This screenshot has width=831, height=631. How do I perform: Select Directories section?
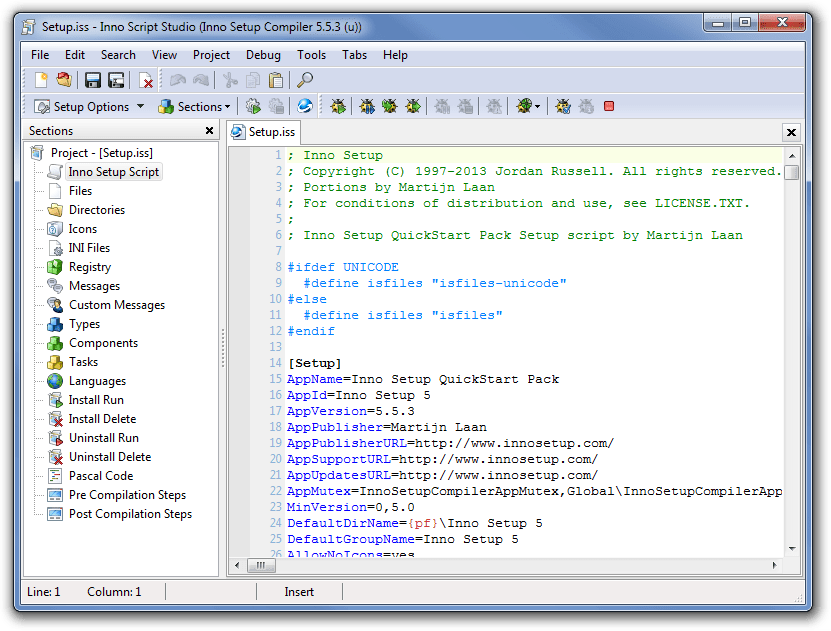(x=97, y=210)
